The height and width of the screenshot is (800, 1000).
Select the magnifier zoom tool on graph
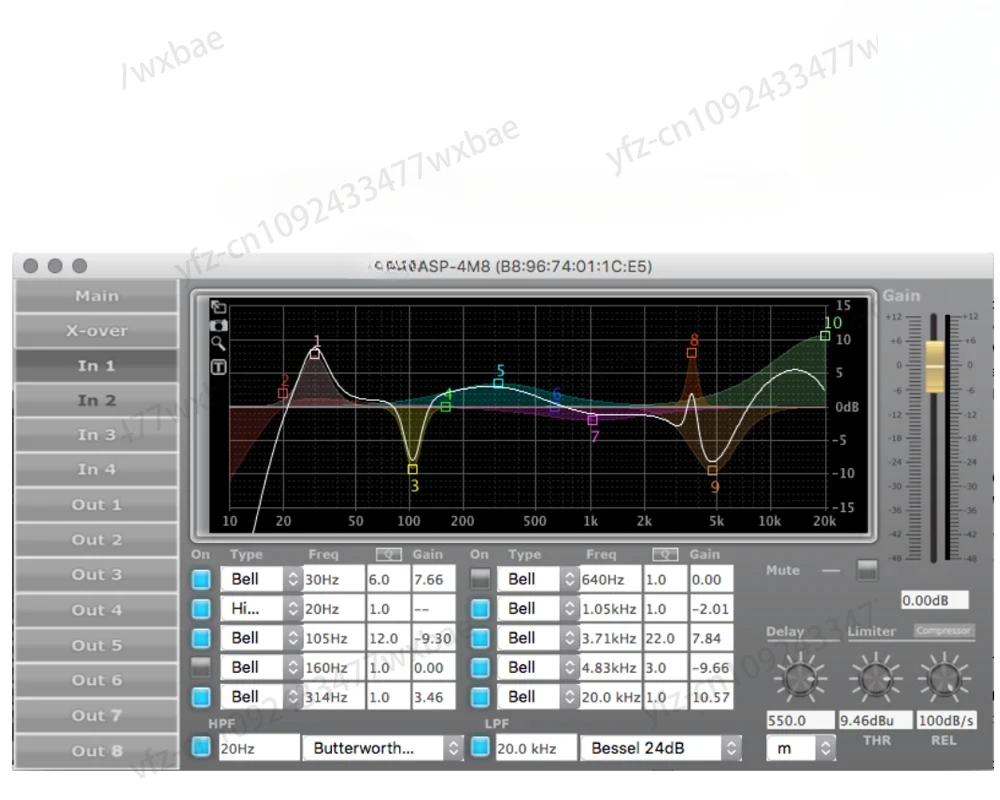[219, 344]
